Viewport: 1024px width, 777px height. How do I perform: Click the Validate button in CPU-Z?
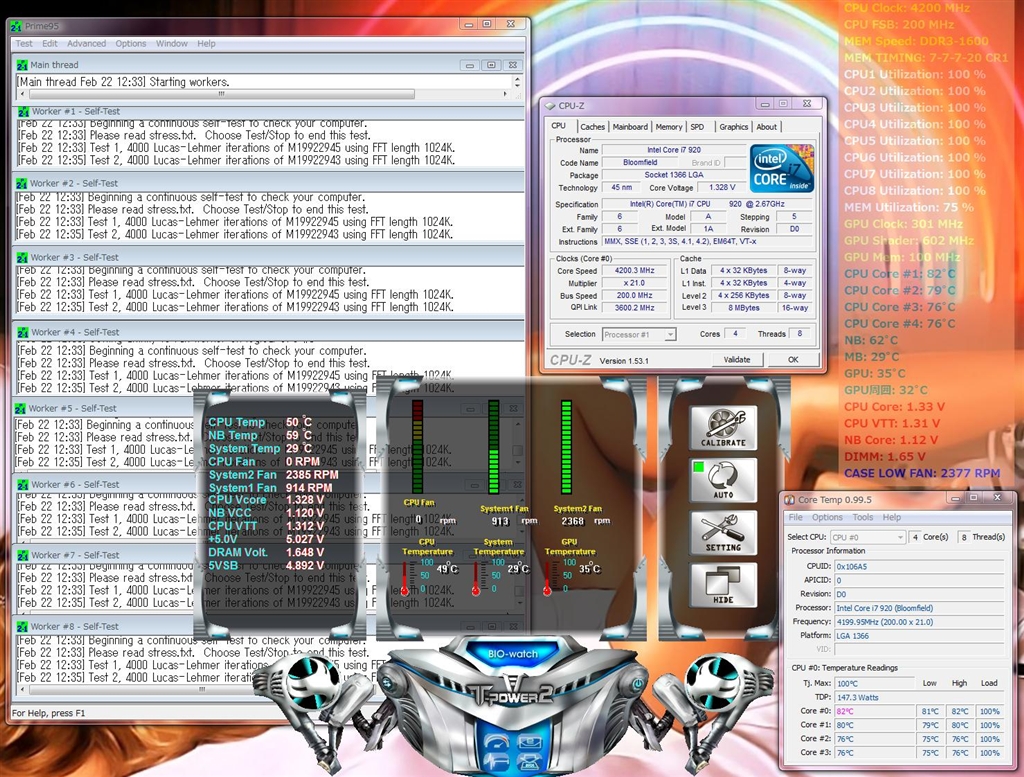[737, 359]
